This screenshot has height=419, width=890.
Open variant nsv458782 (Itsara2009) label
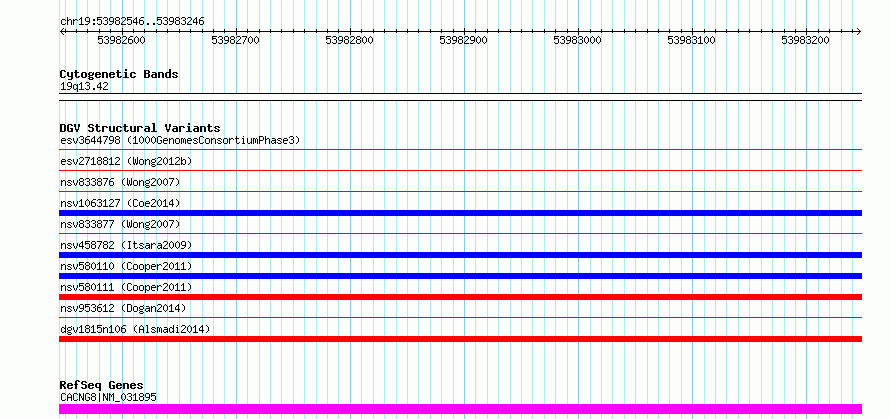click(126, 245)
